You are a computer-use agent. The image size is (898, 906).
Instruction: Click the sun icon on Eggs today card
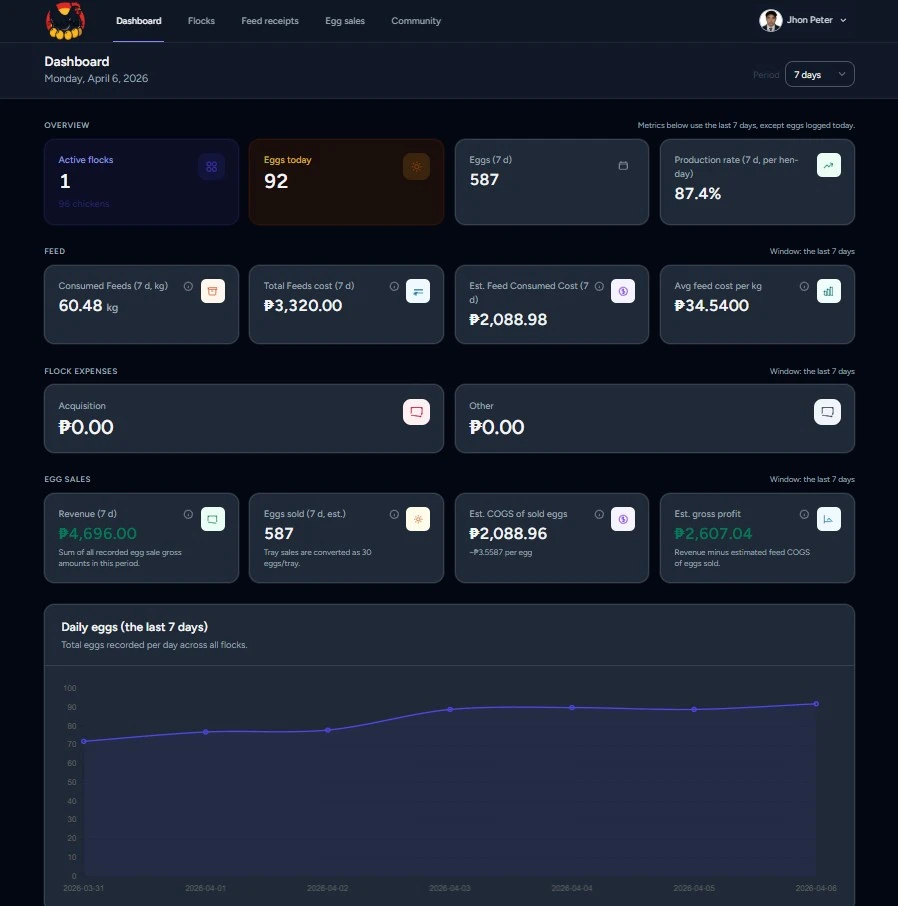416,167
